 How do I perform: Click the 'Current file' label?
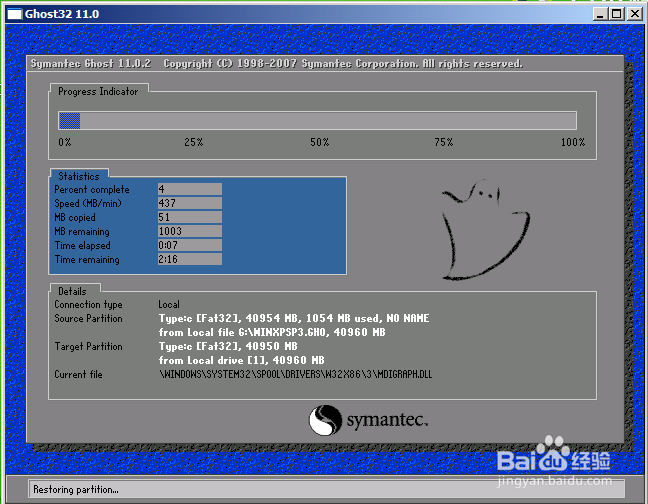pyautogui.click(x=78, y=375)
